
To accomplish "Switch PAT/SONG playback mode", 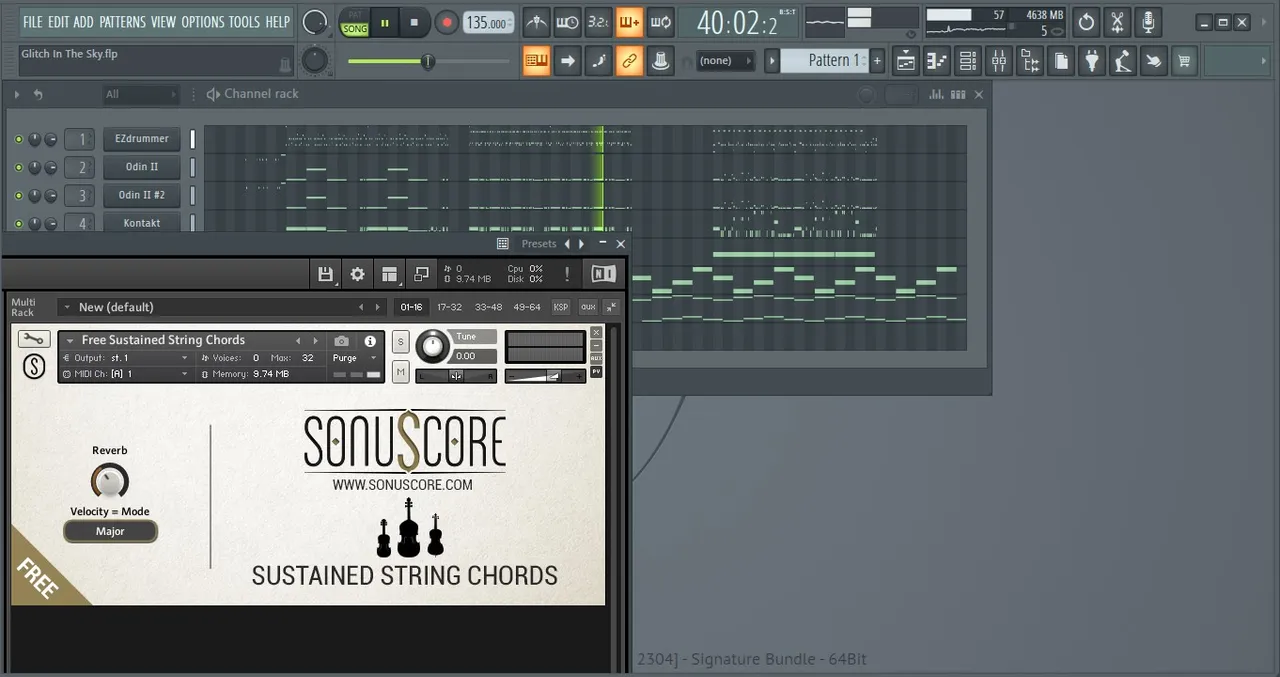I will pyautogui.click(x=355, y=22).
